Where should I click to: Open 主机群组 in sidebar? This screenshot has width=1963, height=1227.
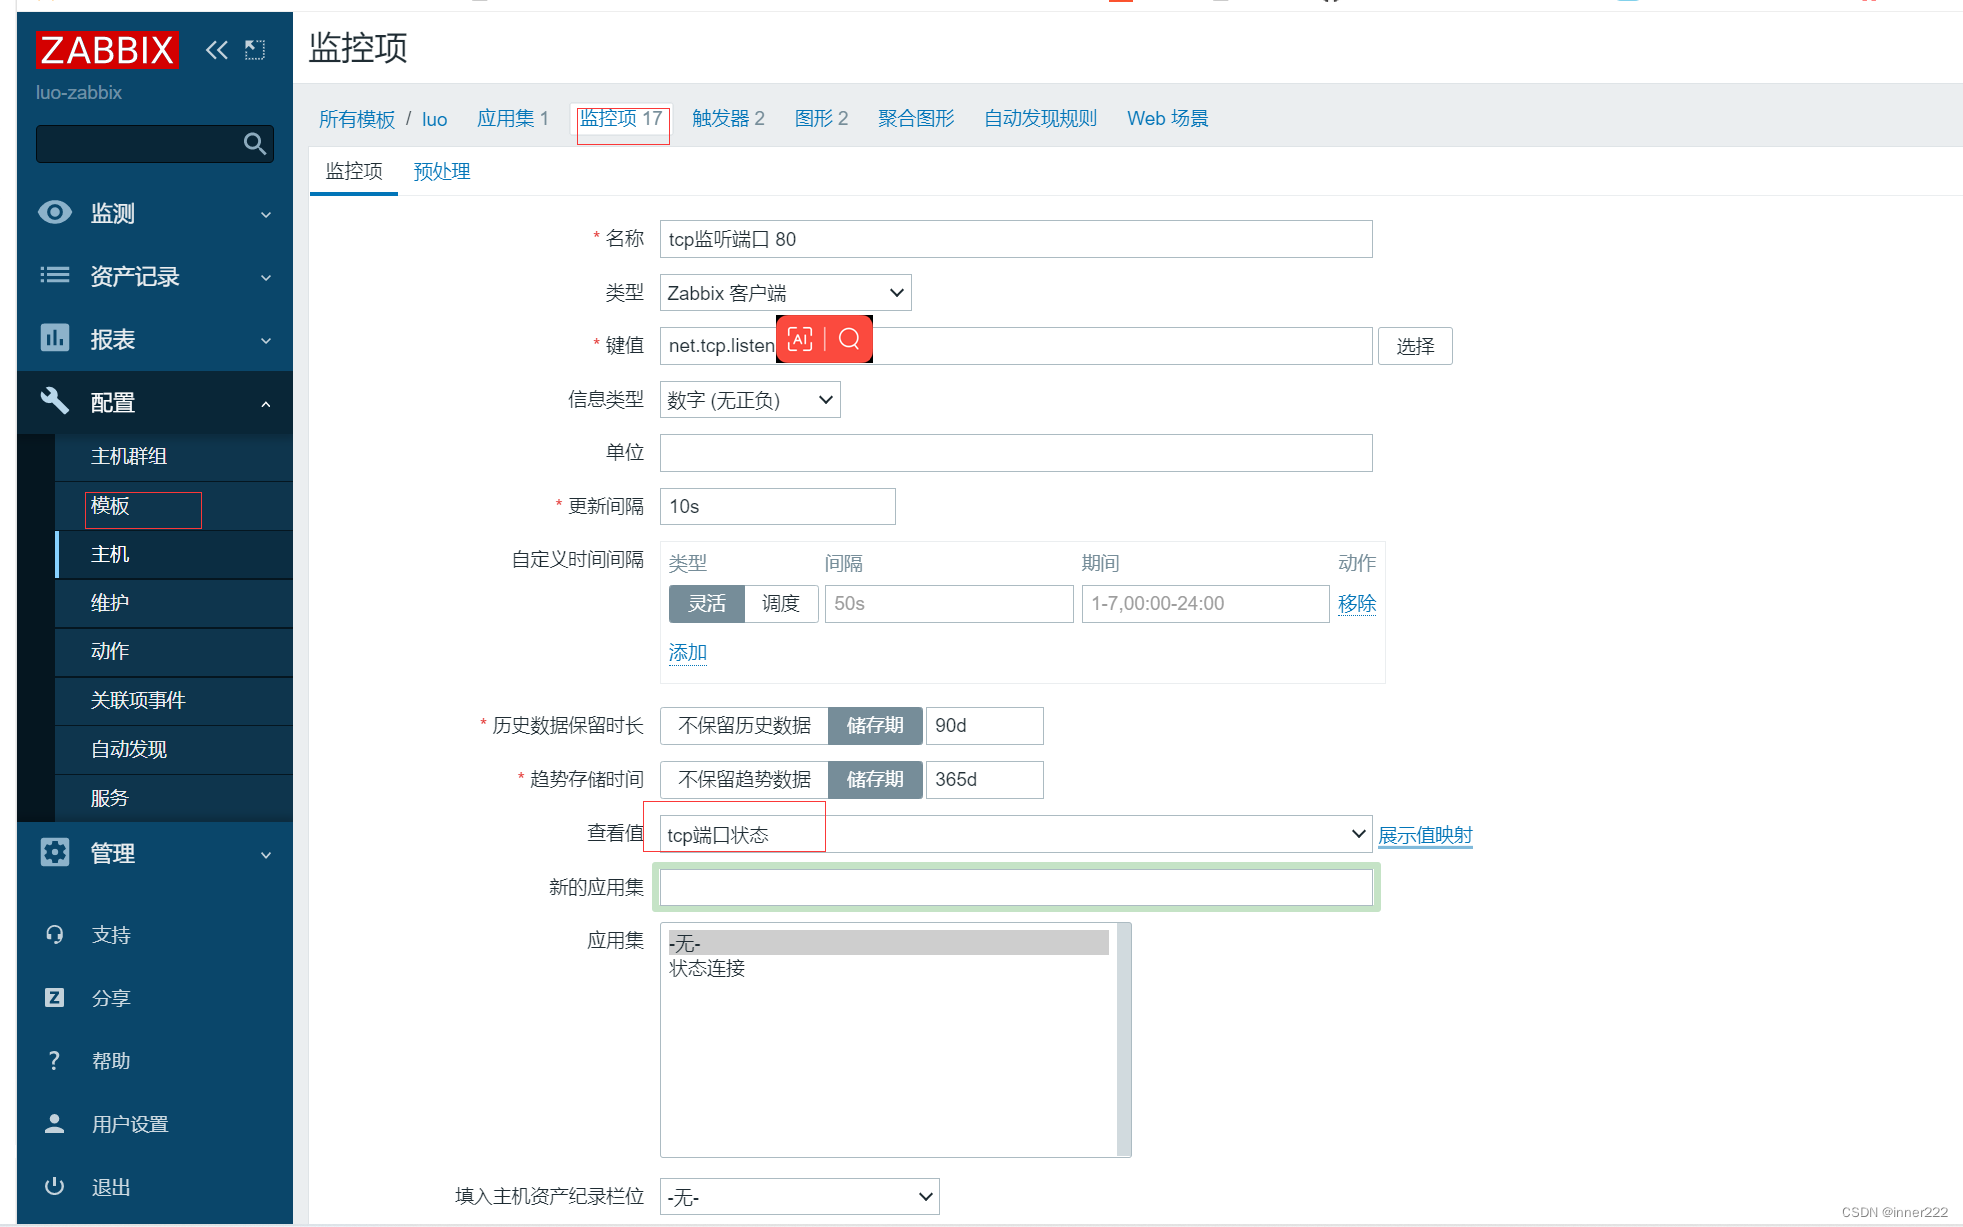point(128,457)
